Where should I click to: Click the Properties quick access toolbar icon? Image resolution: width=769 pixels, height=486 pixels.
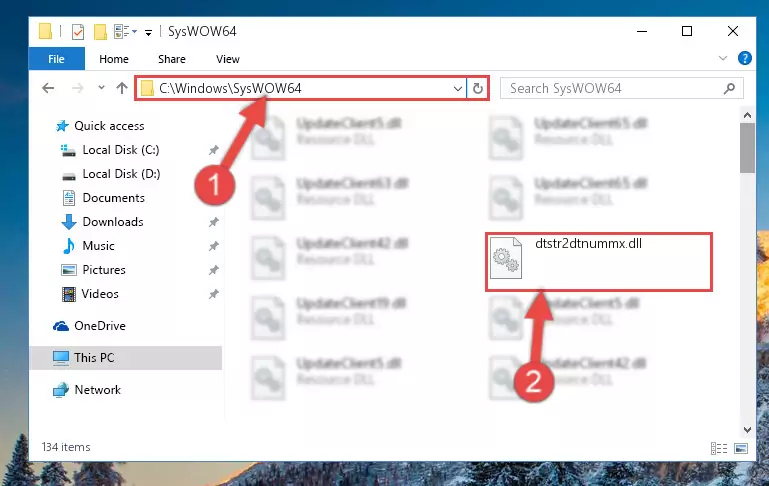click(78, 32)
